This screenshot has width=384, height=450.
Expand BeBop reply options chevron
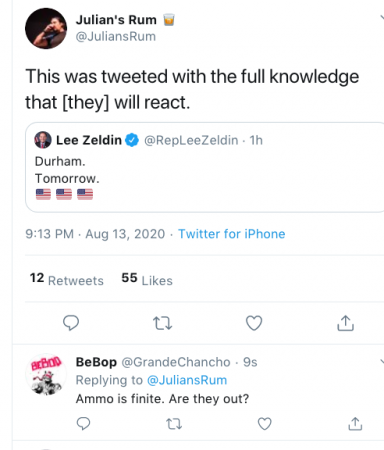382,361
